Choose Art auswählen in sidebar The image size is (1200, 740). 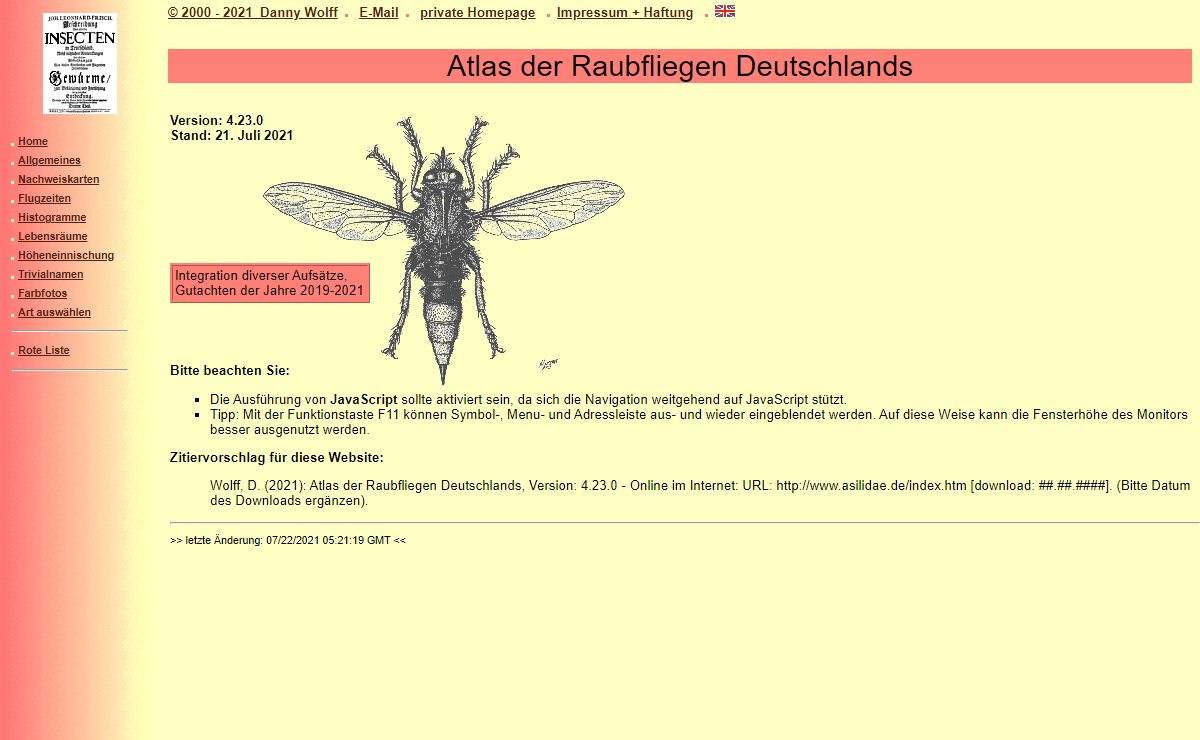(x=54, y=313)
